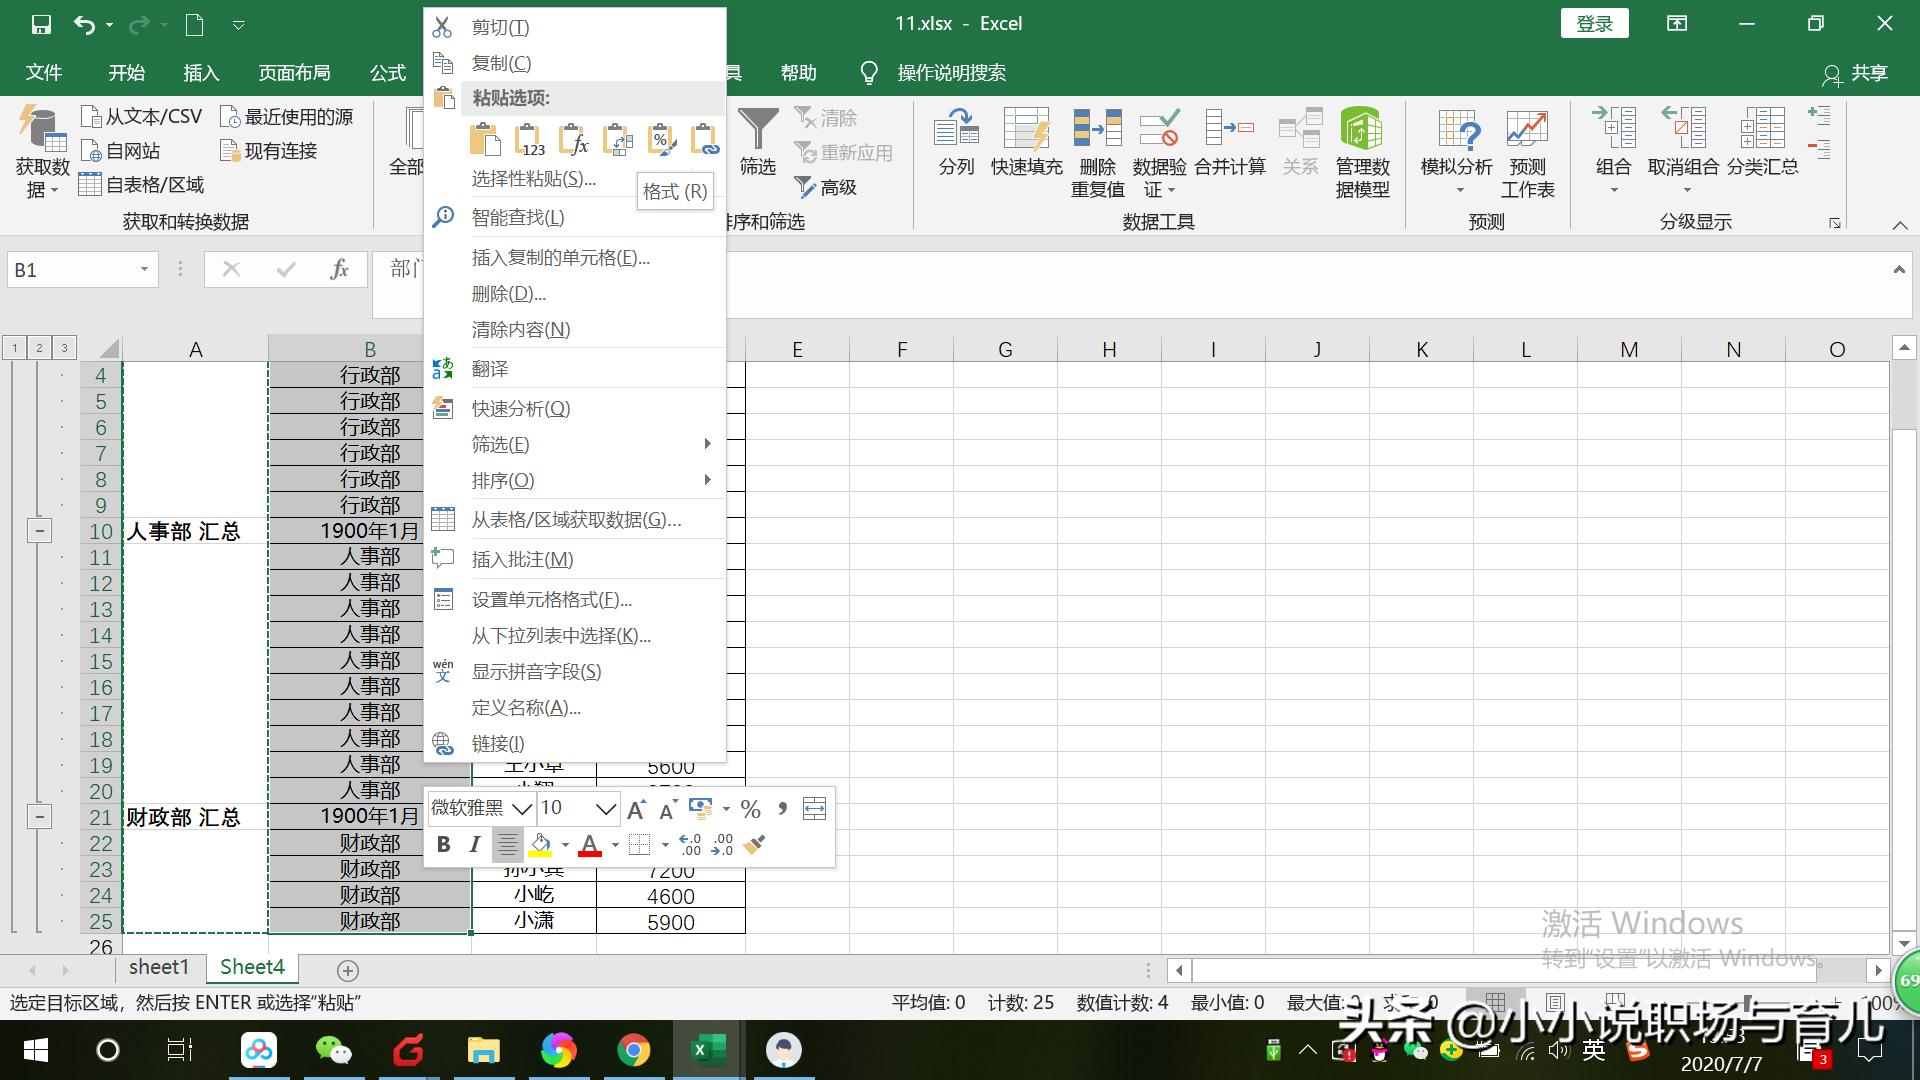Toggle bold in the mini toolbar
The width and height of the screenshot is (1920, 1080).
point(443,845)
